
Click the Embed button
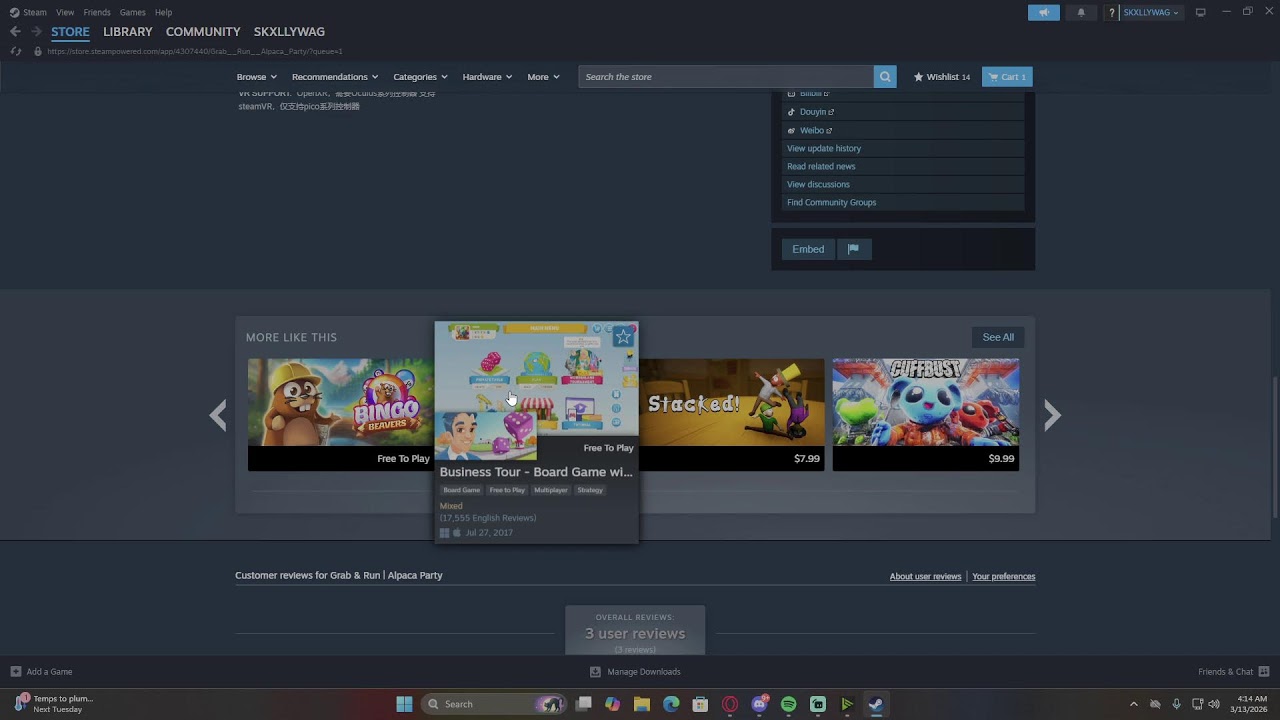[x=808, y=249]
